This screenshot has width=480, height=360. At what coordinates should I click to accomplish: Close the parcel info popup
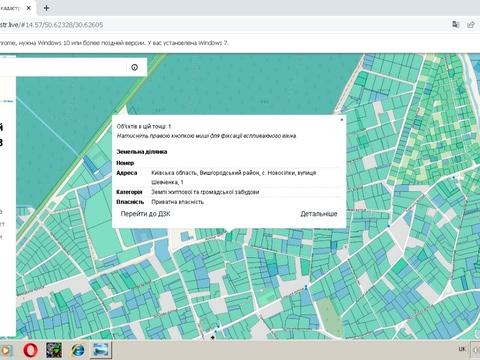341,119
